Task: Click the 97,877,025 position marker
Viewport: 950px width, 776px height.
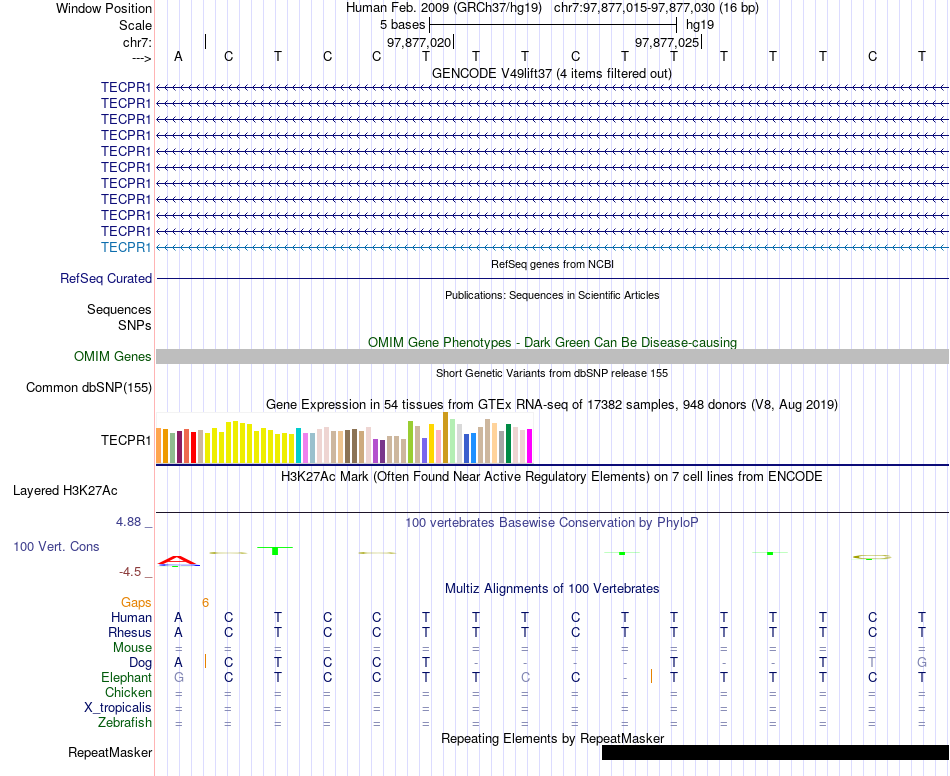Action: (667, 42)
